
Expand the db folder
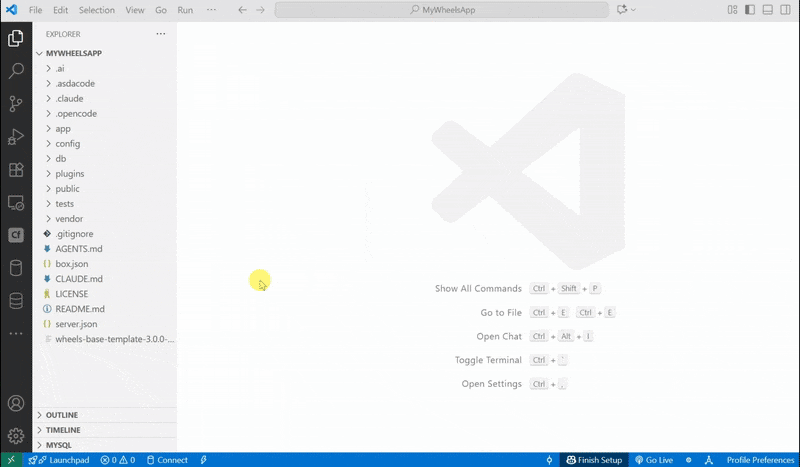pos(105,159)
